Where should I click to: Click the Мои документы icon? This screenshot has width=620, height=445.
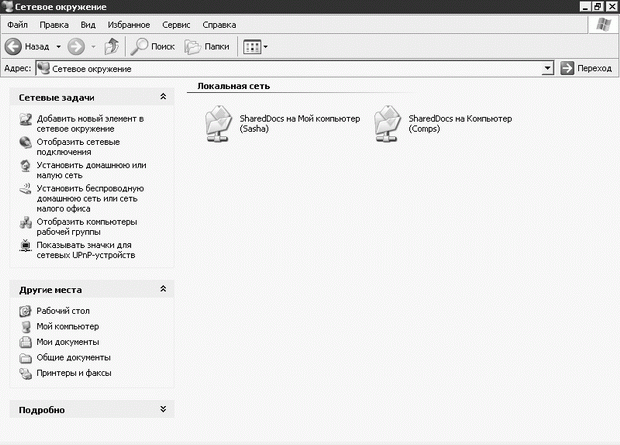tap(25, 342)
